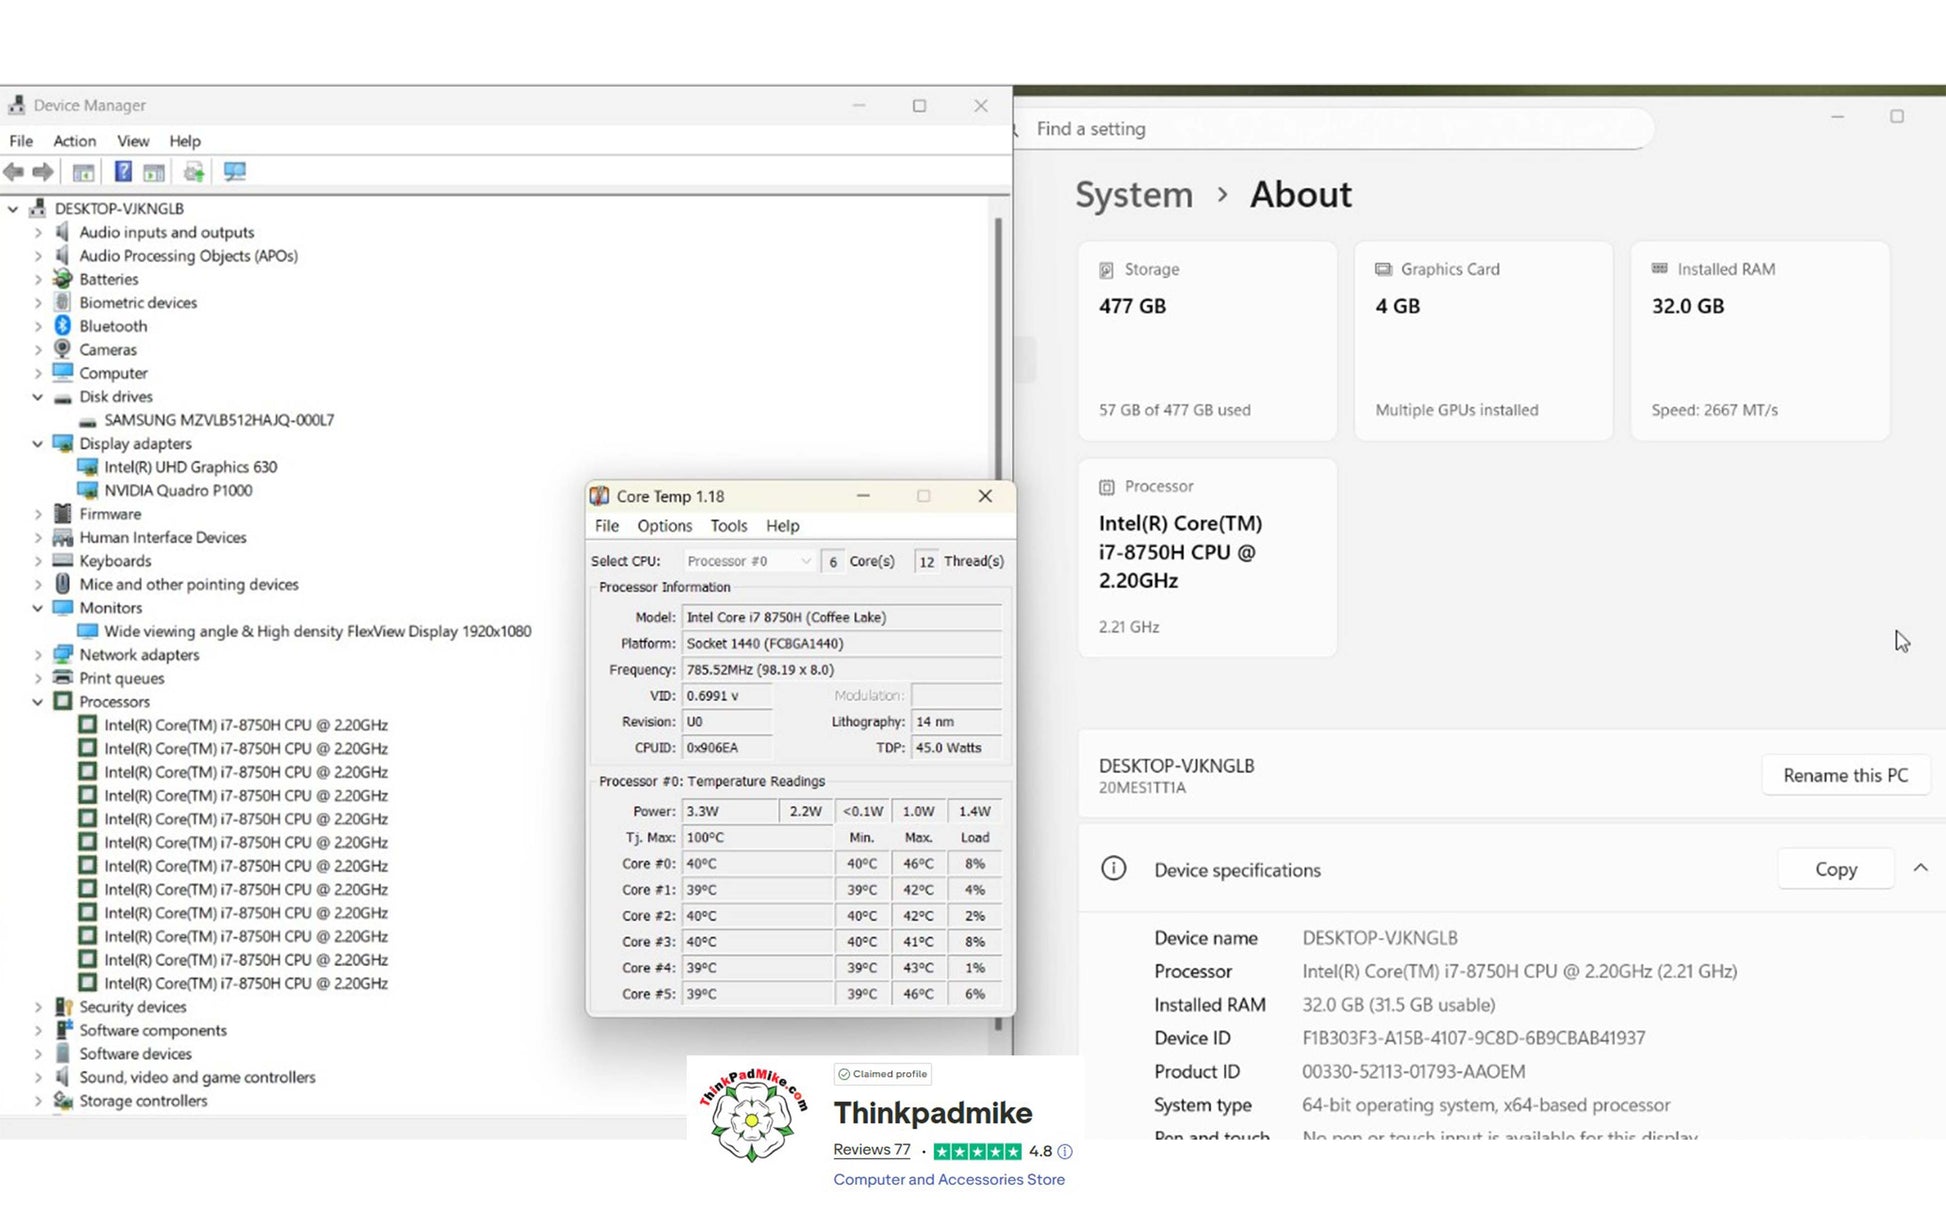Click the Rename this PC button
1946x1223 pixels.
[x=1845, y=775]
